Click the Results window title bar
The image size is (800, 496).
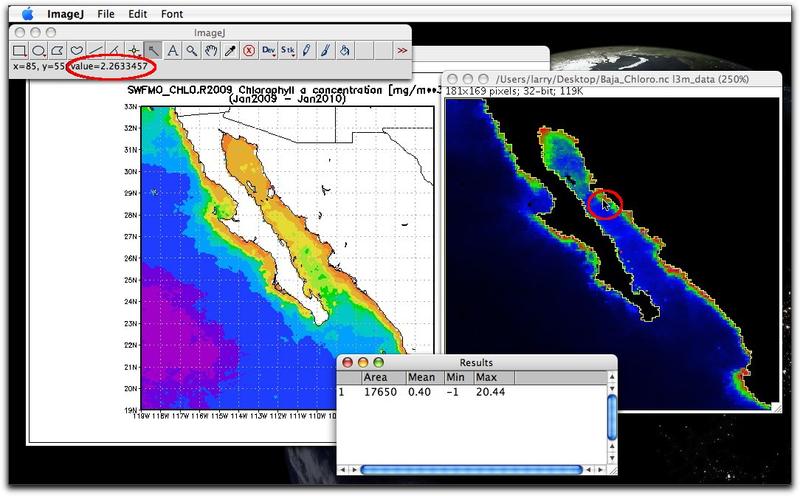pyautogui.click(x=477, y=362)
